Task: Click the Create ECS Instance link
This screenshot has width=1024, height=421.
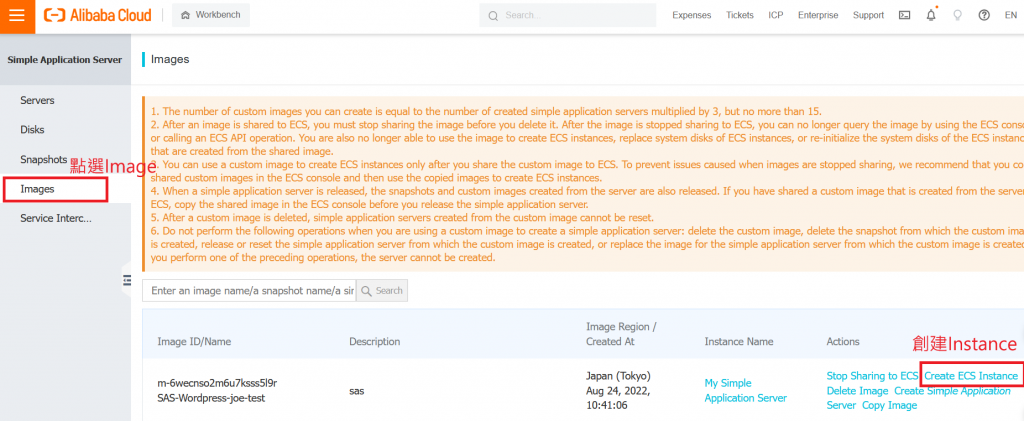Action: (x=971, y=376)
